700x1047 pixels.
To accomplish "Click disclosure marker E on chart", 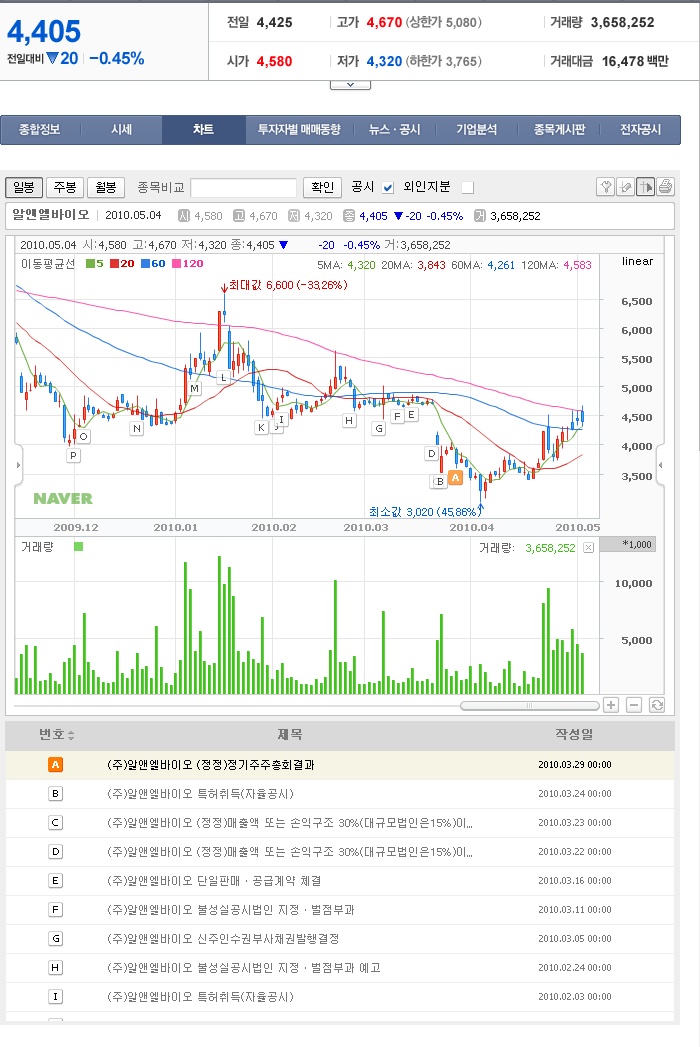I will pyautogui.click(x=411, y=415).
